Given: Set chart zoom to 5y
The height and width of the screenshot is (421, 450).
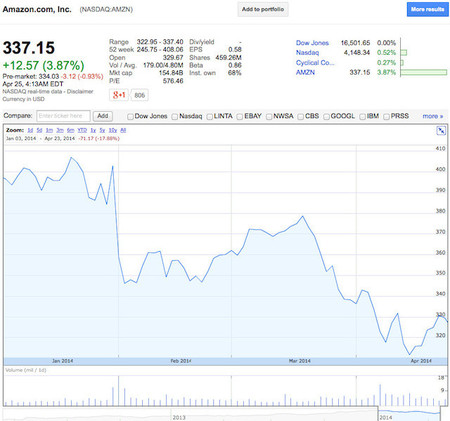Looking at the screenshot, I should pos(102,130).
